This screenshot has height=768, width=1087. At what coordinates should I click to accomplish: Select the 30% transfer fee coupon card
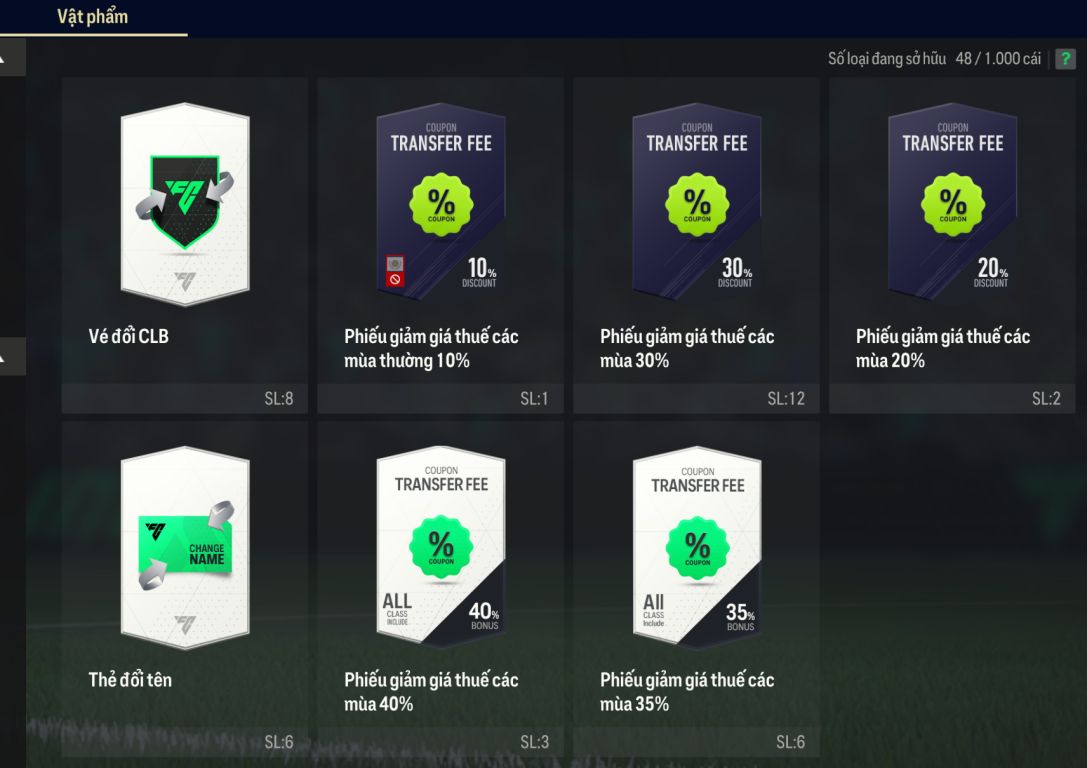(697, 202)
